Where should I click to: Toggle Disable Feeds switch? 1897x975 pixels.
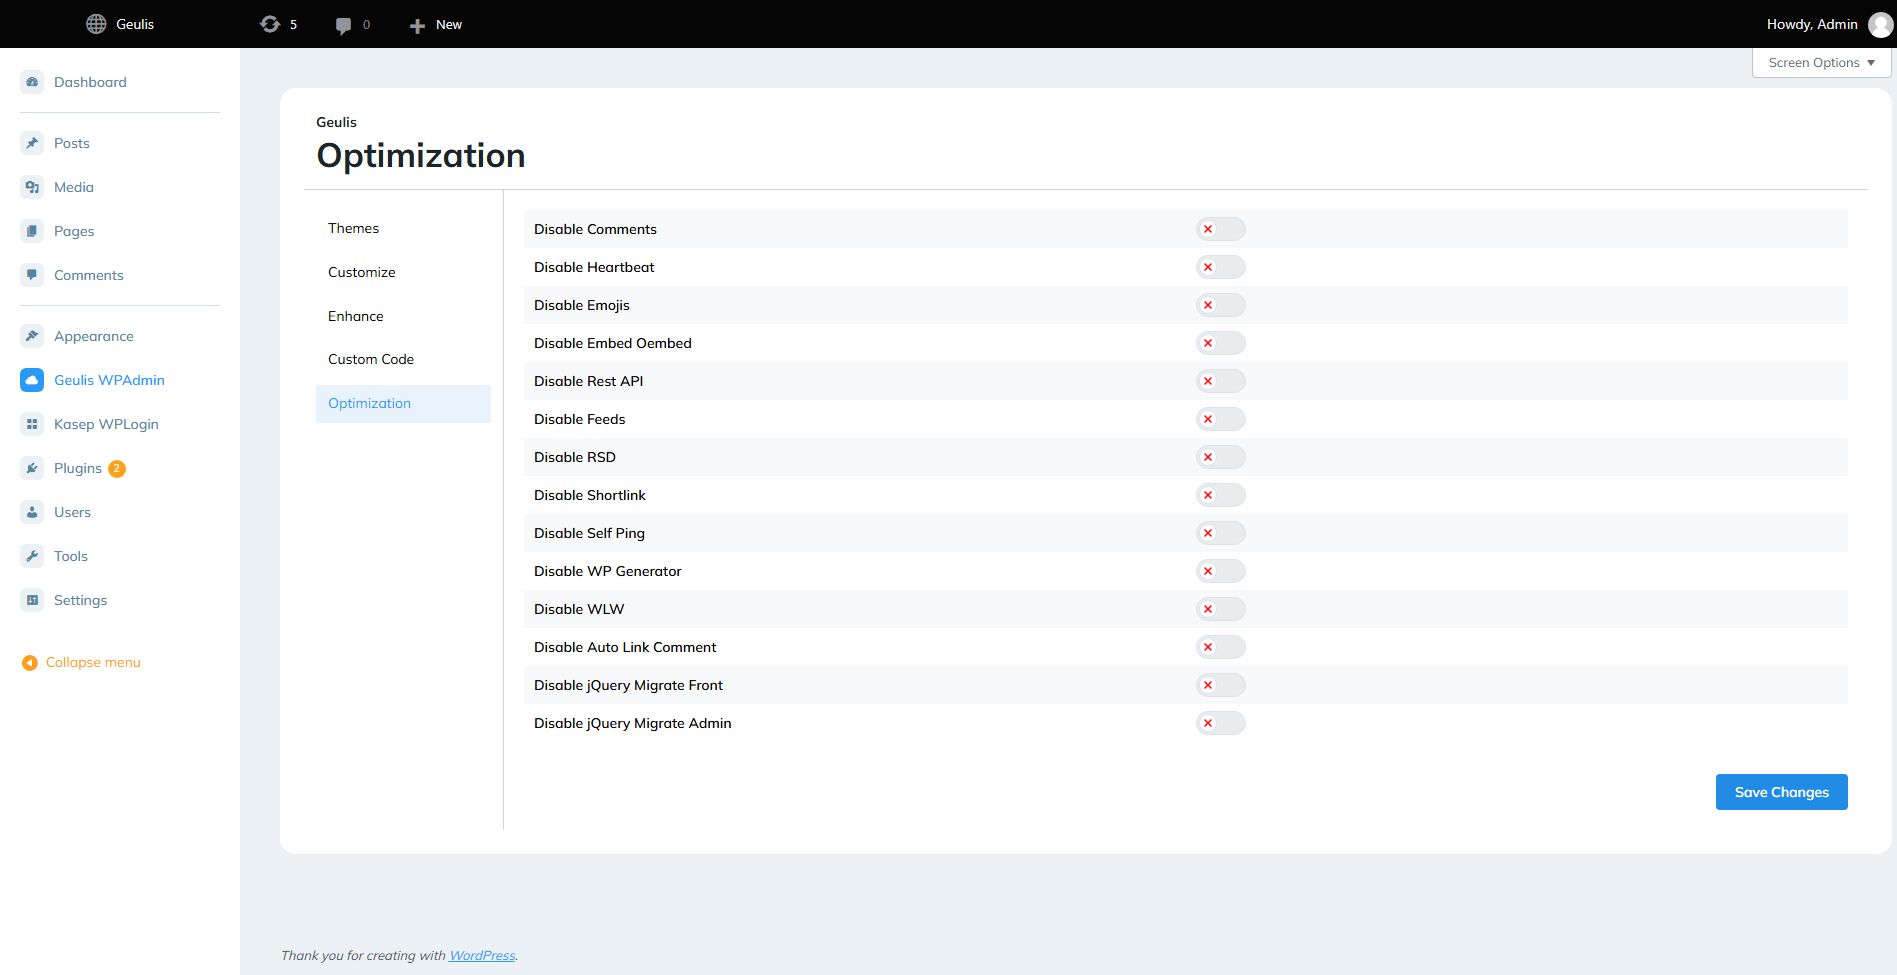pos(1220,419)
